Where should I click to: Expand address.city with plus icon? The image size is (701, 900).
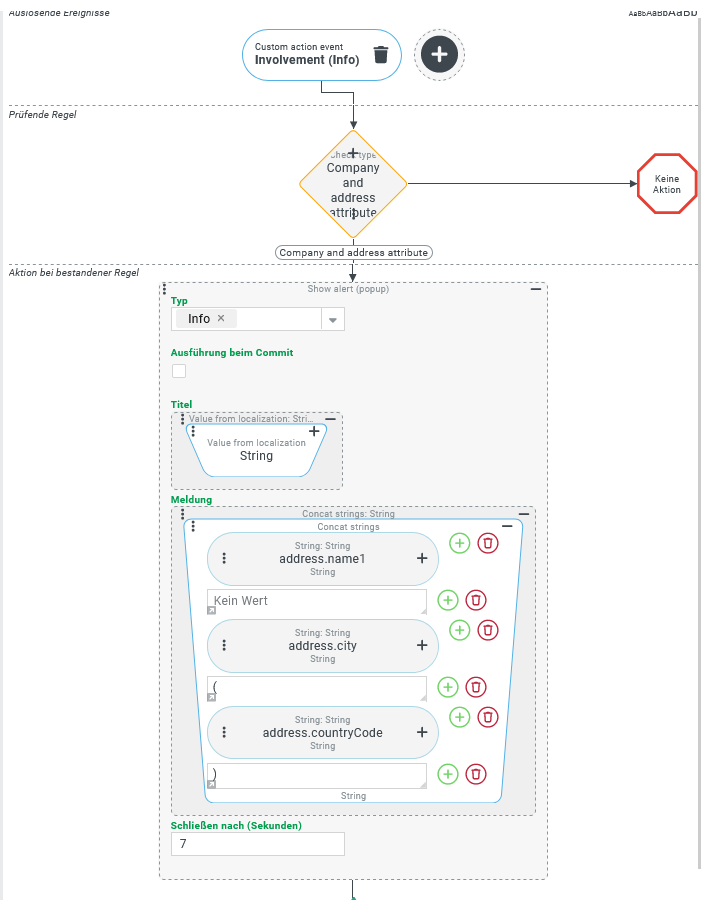coord(422,645)
